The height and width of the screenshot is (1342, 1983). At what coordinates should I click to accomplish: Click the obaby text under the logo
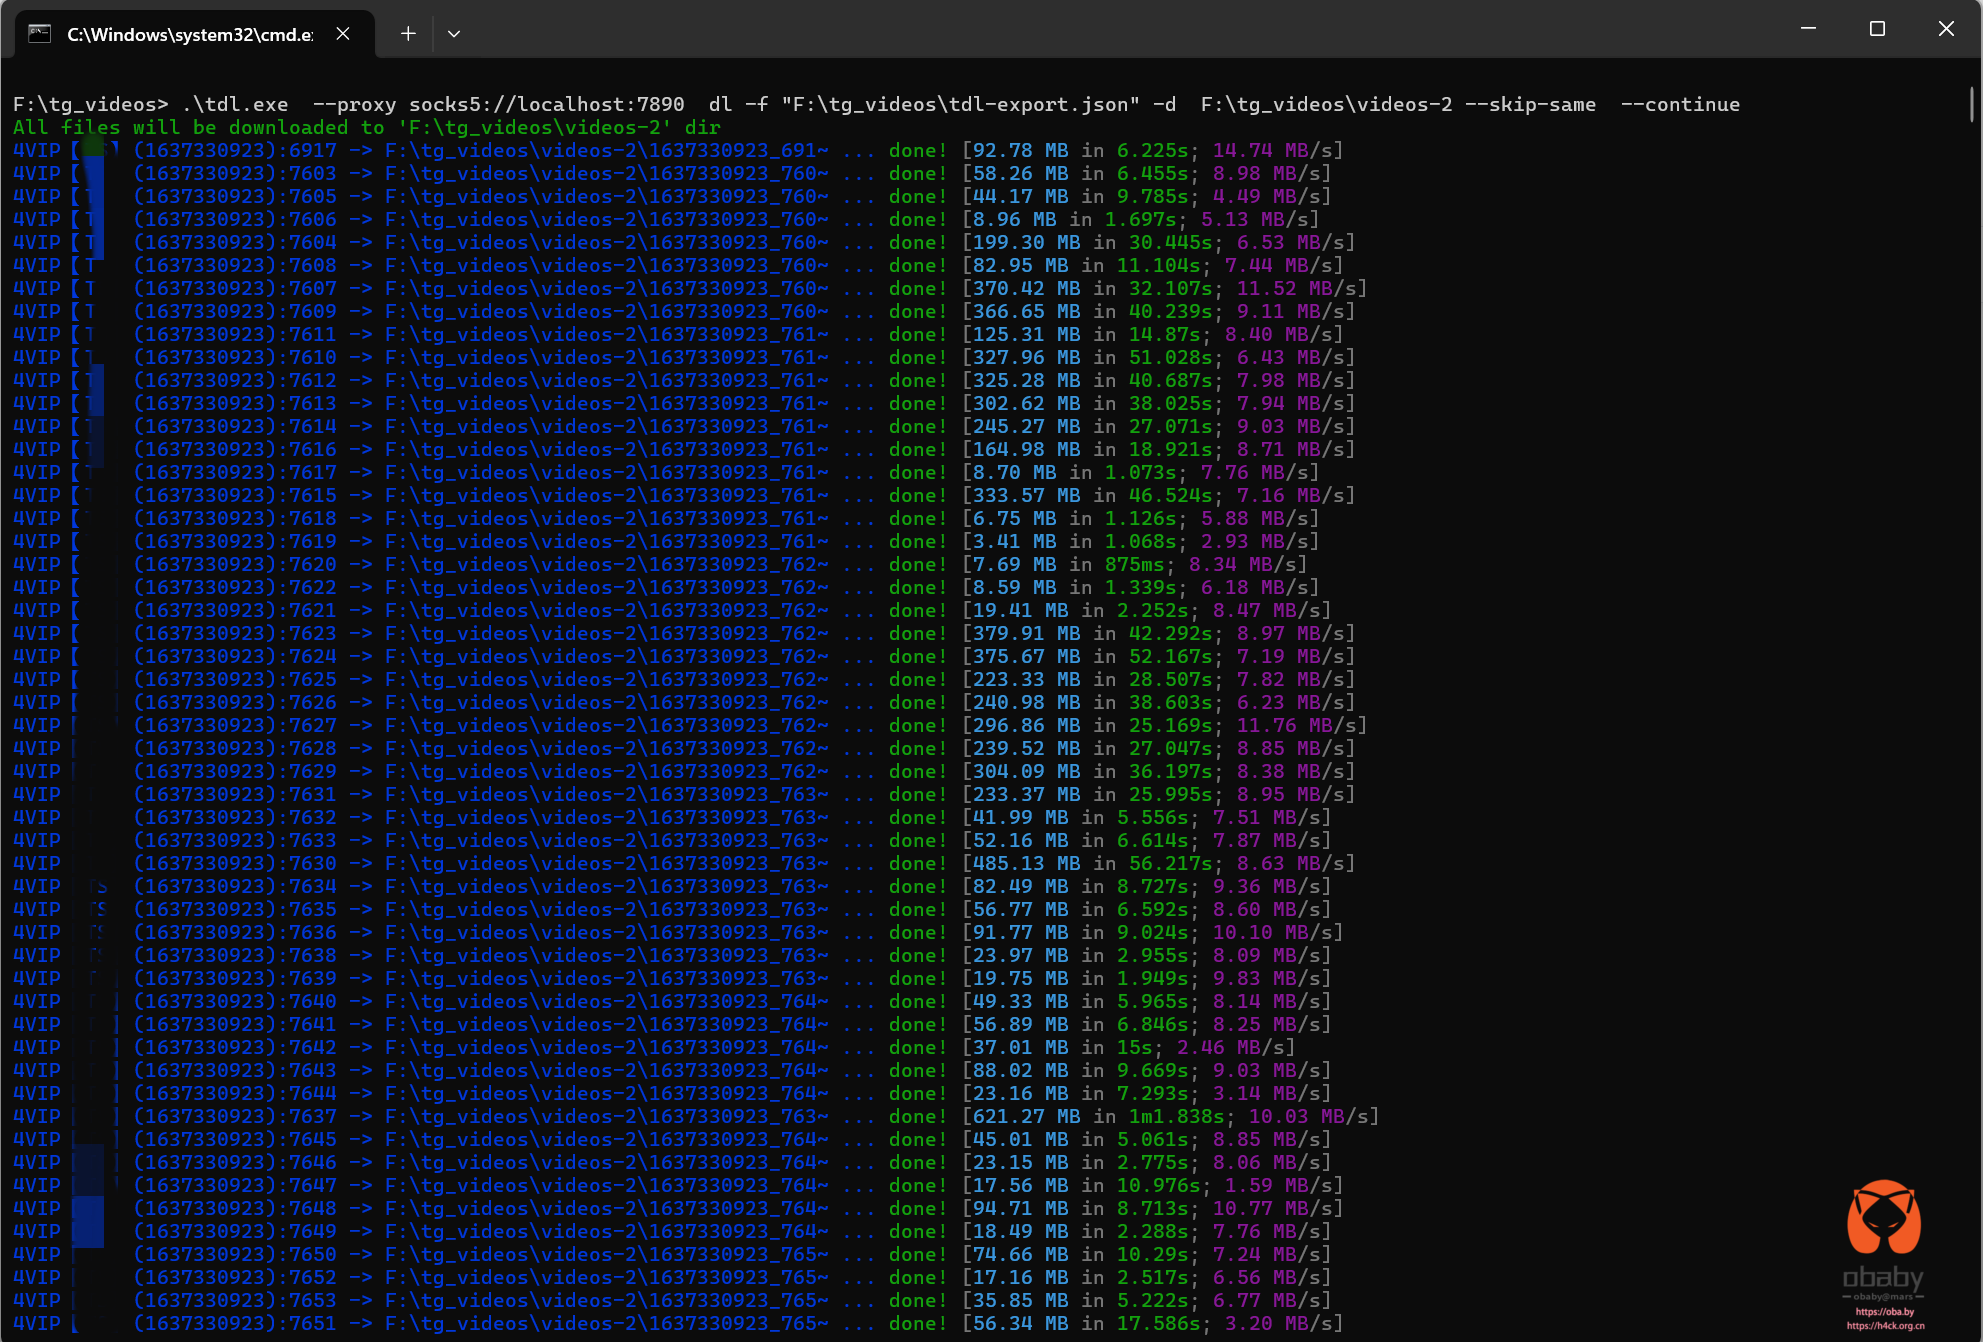[1882, 1277]
